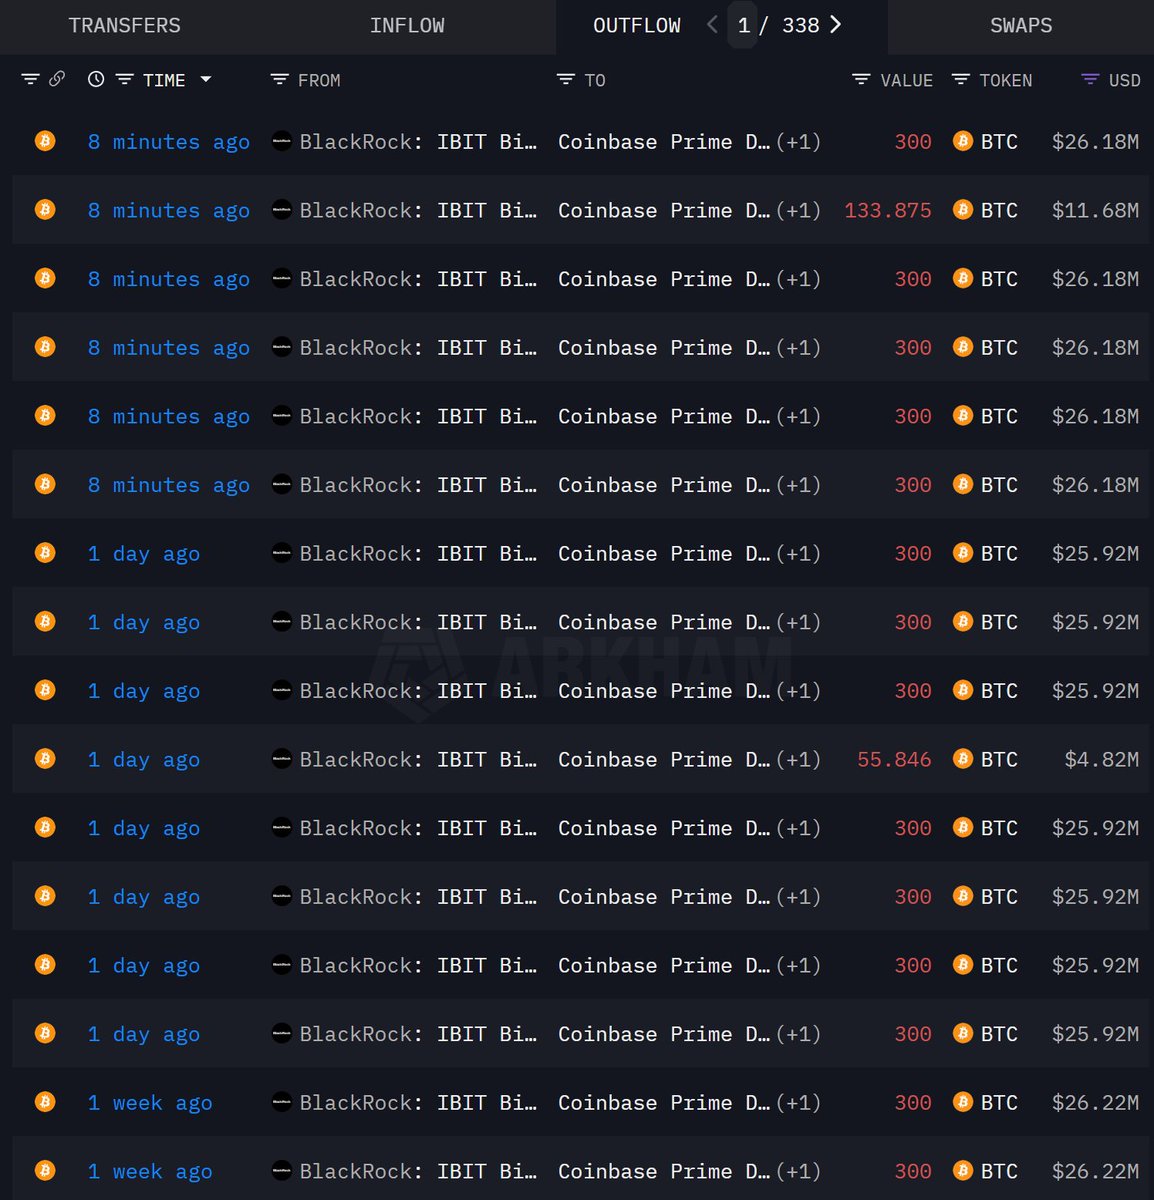Viewport: 1154px width, 1200px height.
Task: Toggle the TIME sort caret arrow
Action: (x=206, y=79)
